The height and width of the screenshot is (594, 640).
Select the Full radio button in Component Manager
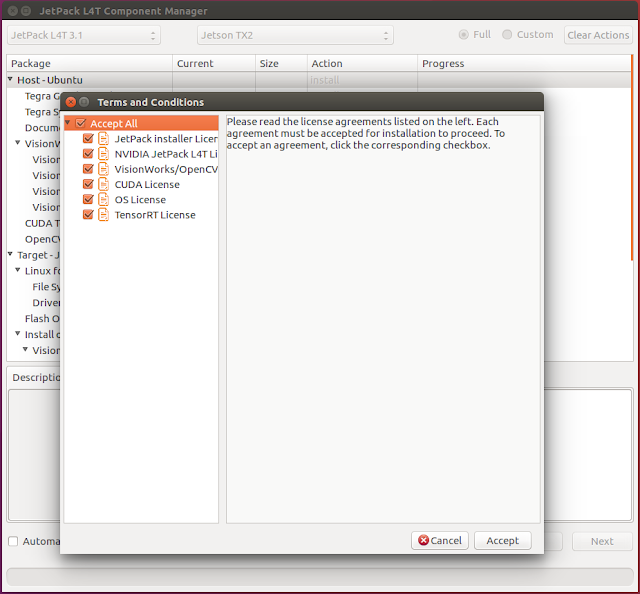point(463,35)
